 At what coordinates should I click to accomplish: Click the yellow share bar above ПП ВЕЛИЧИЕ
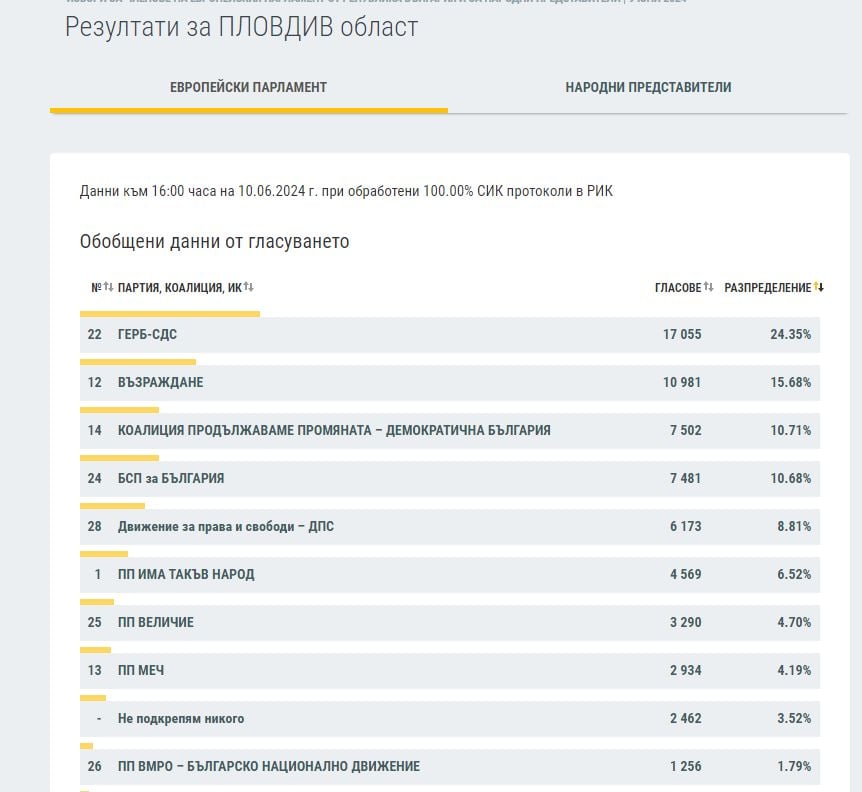(x=97, y=602)
